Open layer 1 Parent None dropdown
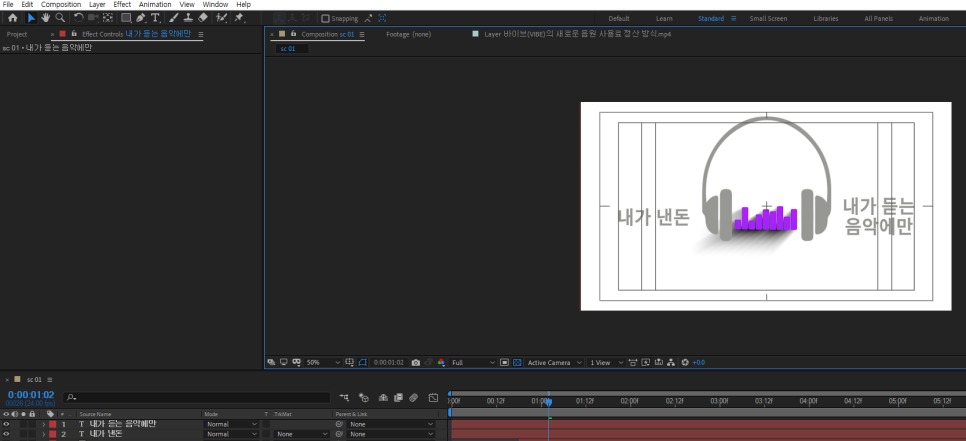 tap(391, 424)
